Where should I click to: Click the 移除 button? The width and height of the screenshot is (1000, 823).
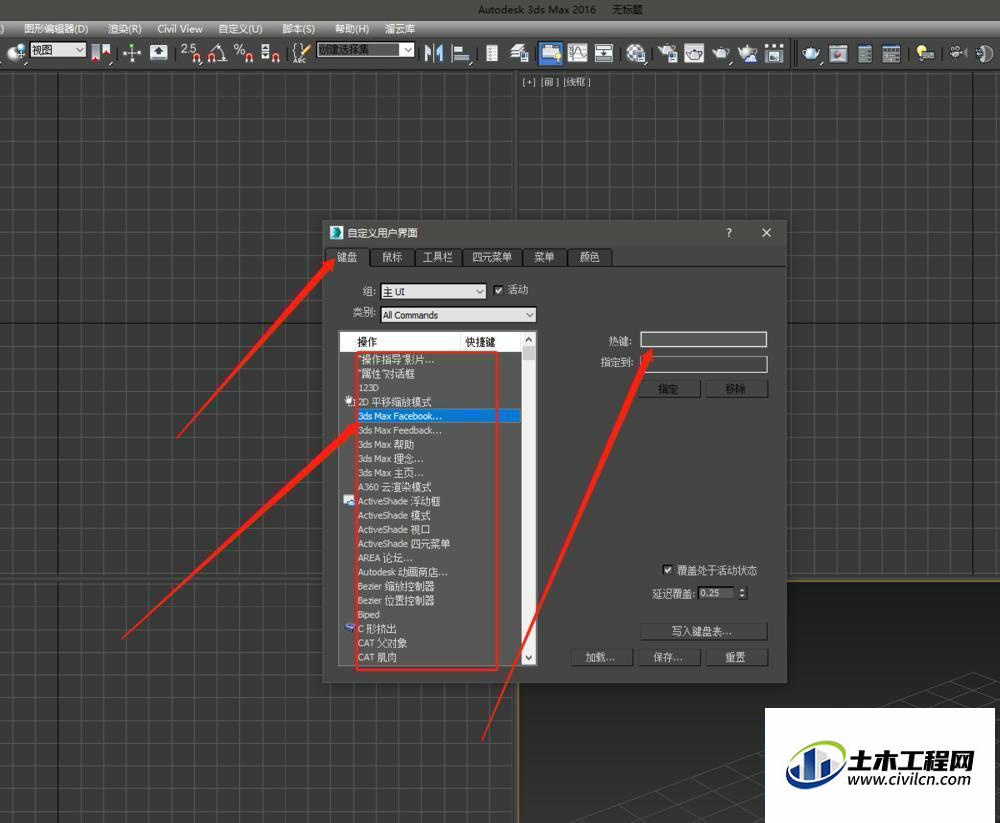pyautogui.click(x=737, y=389)
